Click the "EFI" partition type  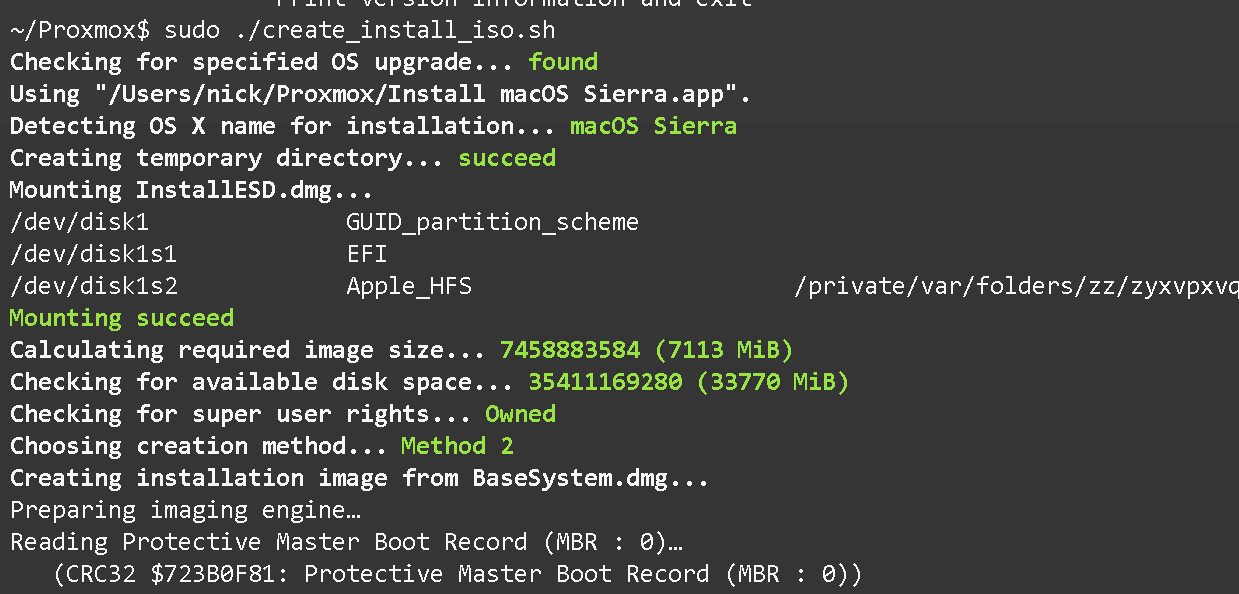pos(367,254)
